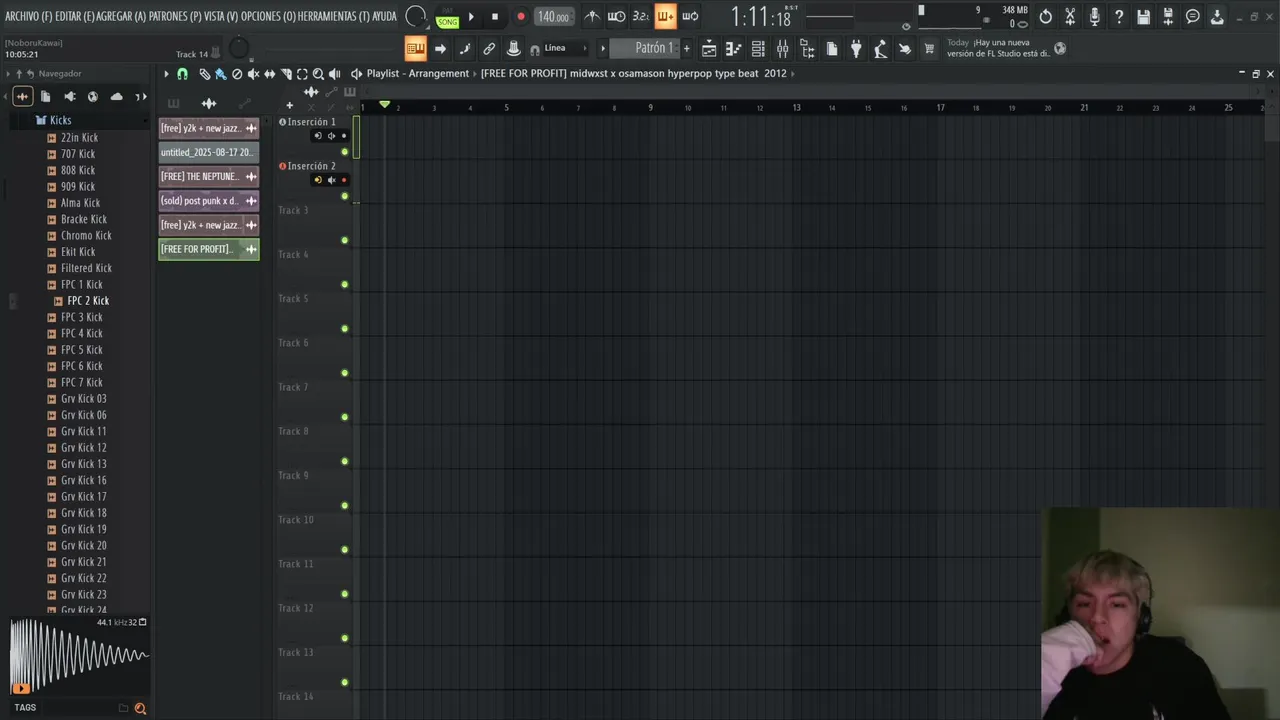Click the record button
Viewport: 1280px width, 720px height.
(x=520, y=17)
